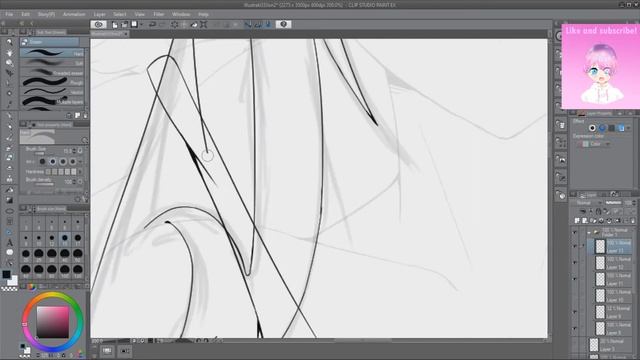Hide Layer 9 using its eye icon
The width and height of the screenshot is (640, 360).
(x=575, y=312)
